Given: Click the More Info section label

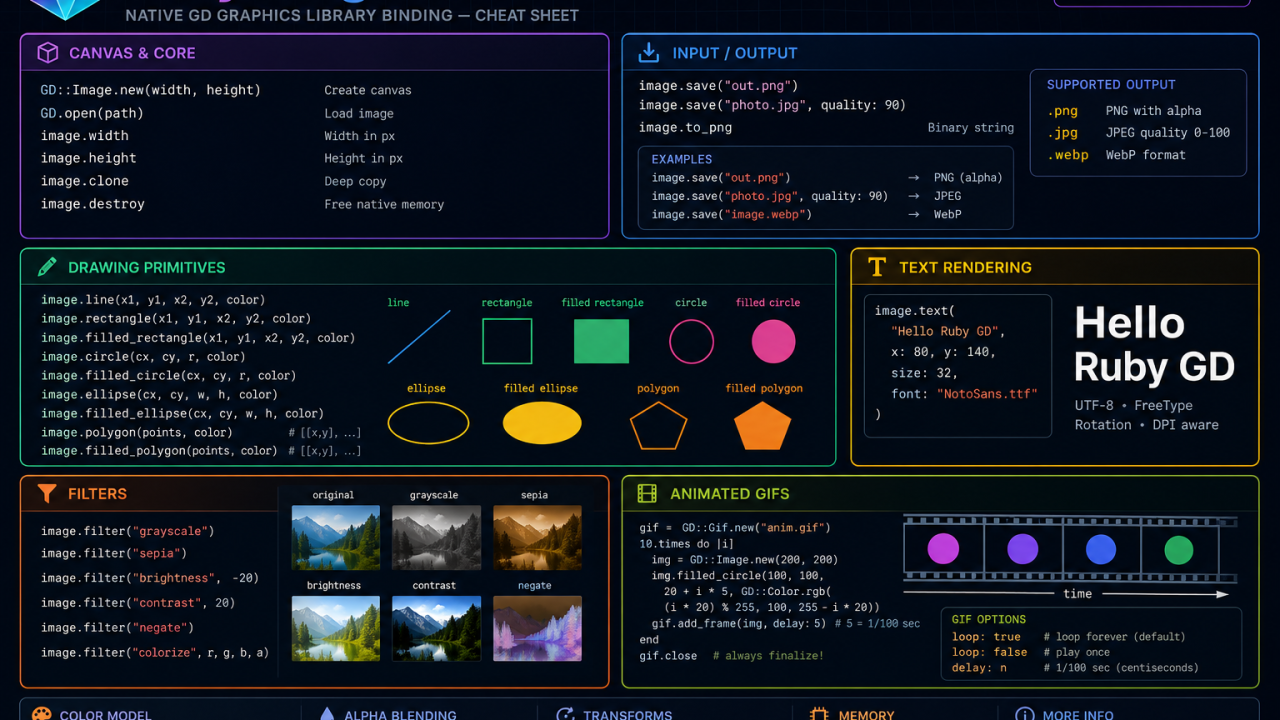Looking at the screenshot, I should 1078,715.
